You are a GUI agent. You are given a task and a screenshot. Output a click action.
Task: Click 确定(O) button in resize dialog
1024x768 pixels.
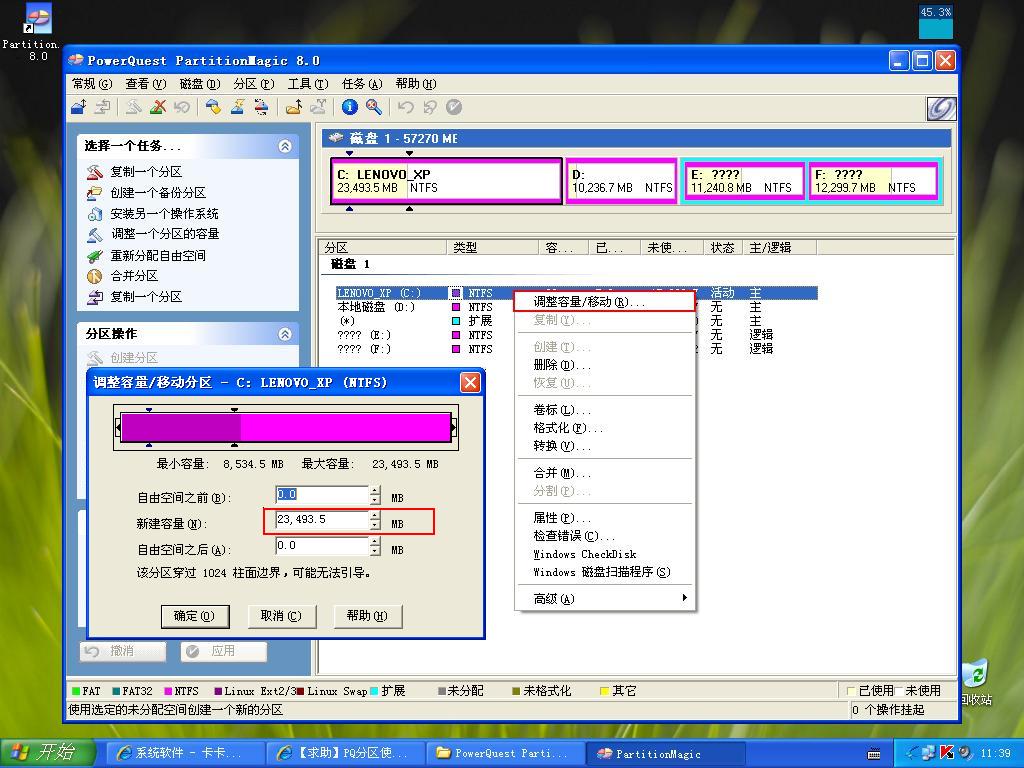[195, 616]
